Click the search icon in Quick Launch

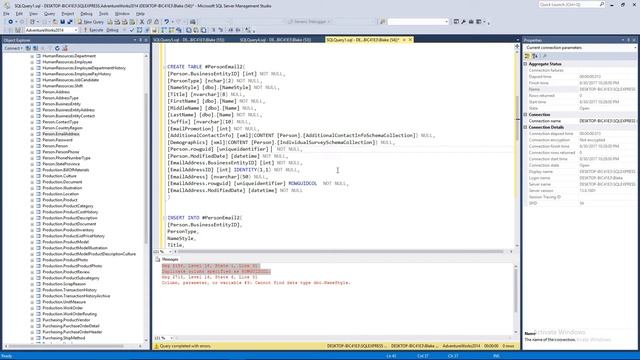602,4
